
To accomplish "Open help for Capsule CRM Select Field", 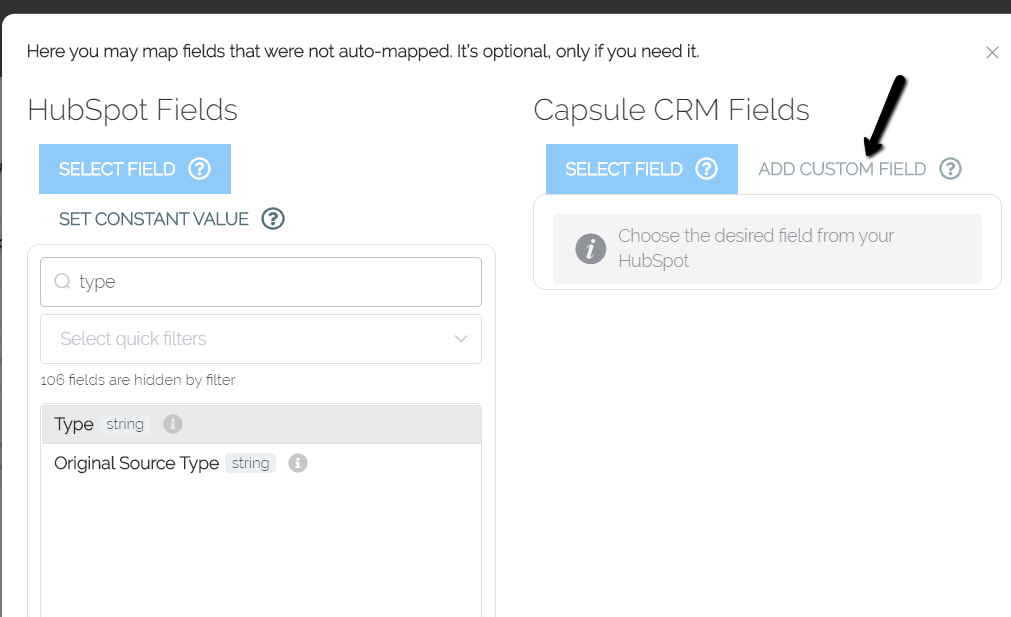I will pos(706,169).
